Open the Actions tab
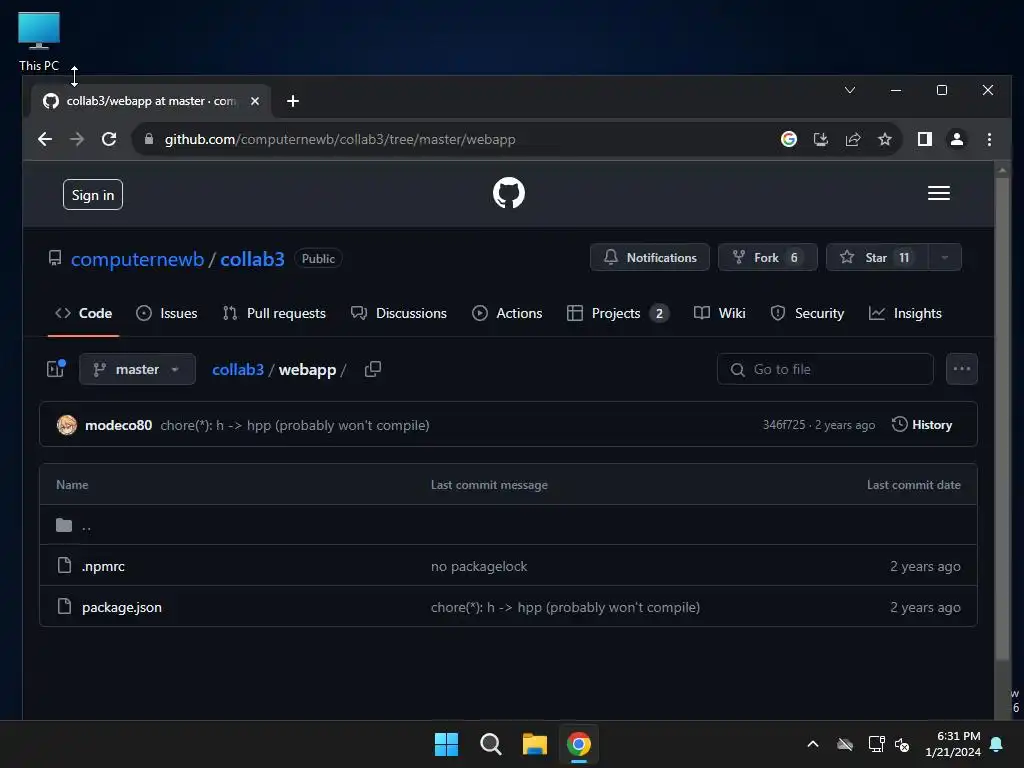Viewport: 1024px width, 768px height. (x=507, y=313)
